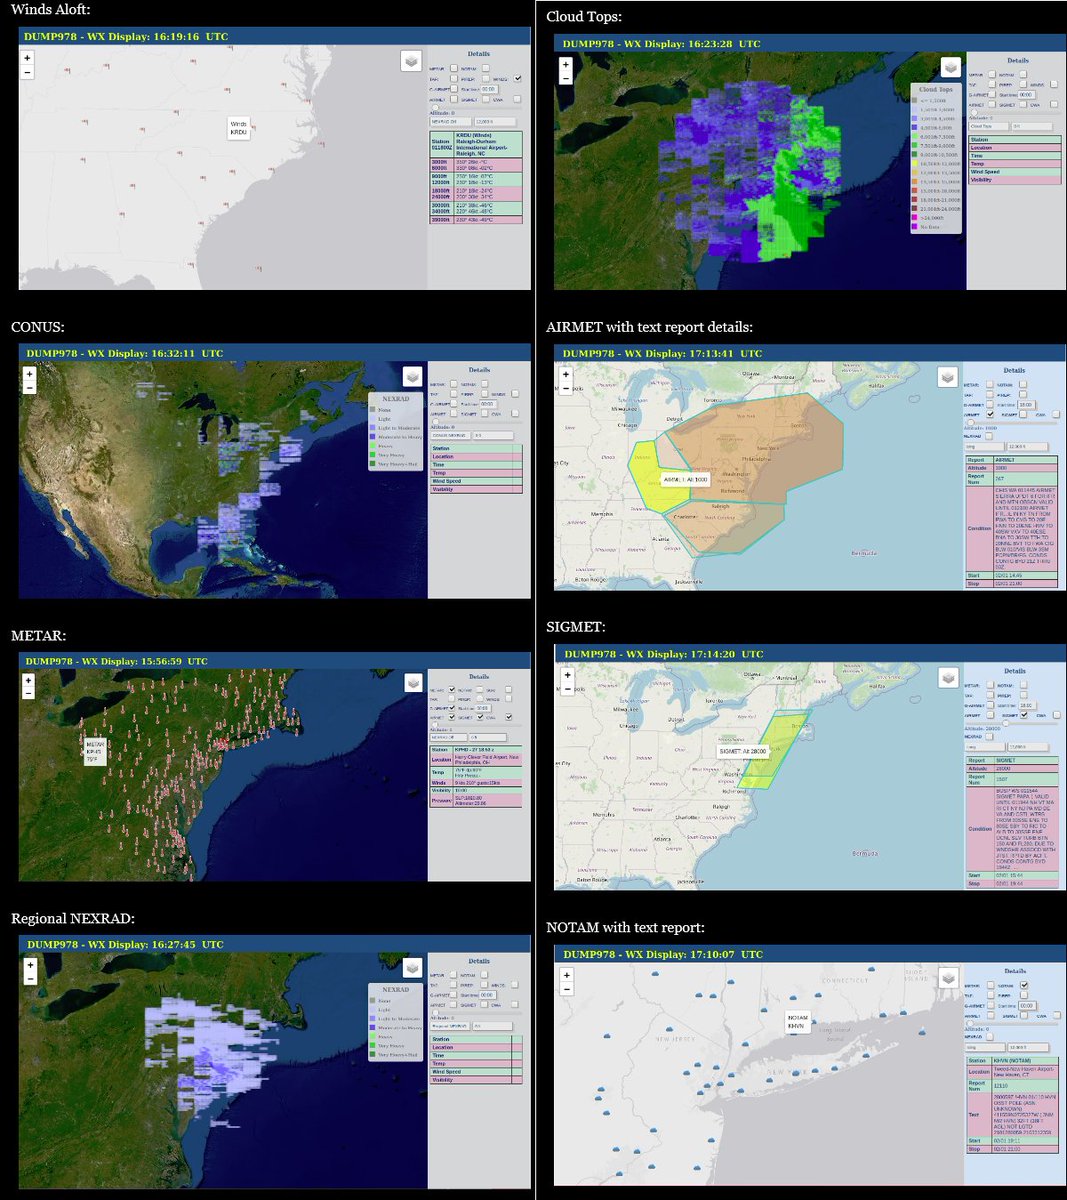The image size is (1067, 1200).
Task: Zoom out on the SIGMET map
Action: [567, 688]
